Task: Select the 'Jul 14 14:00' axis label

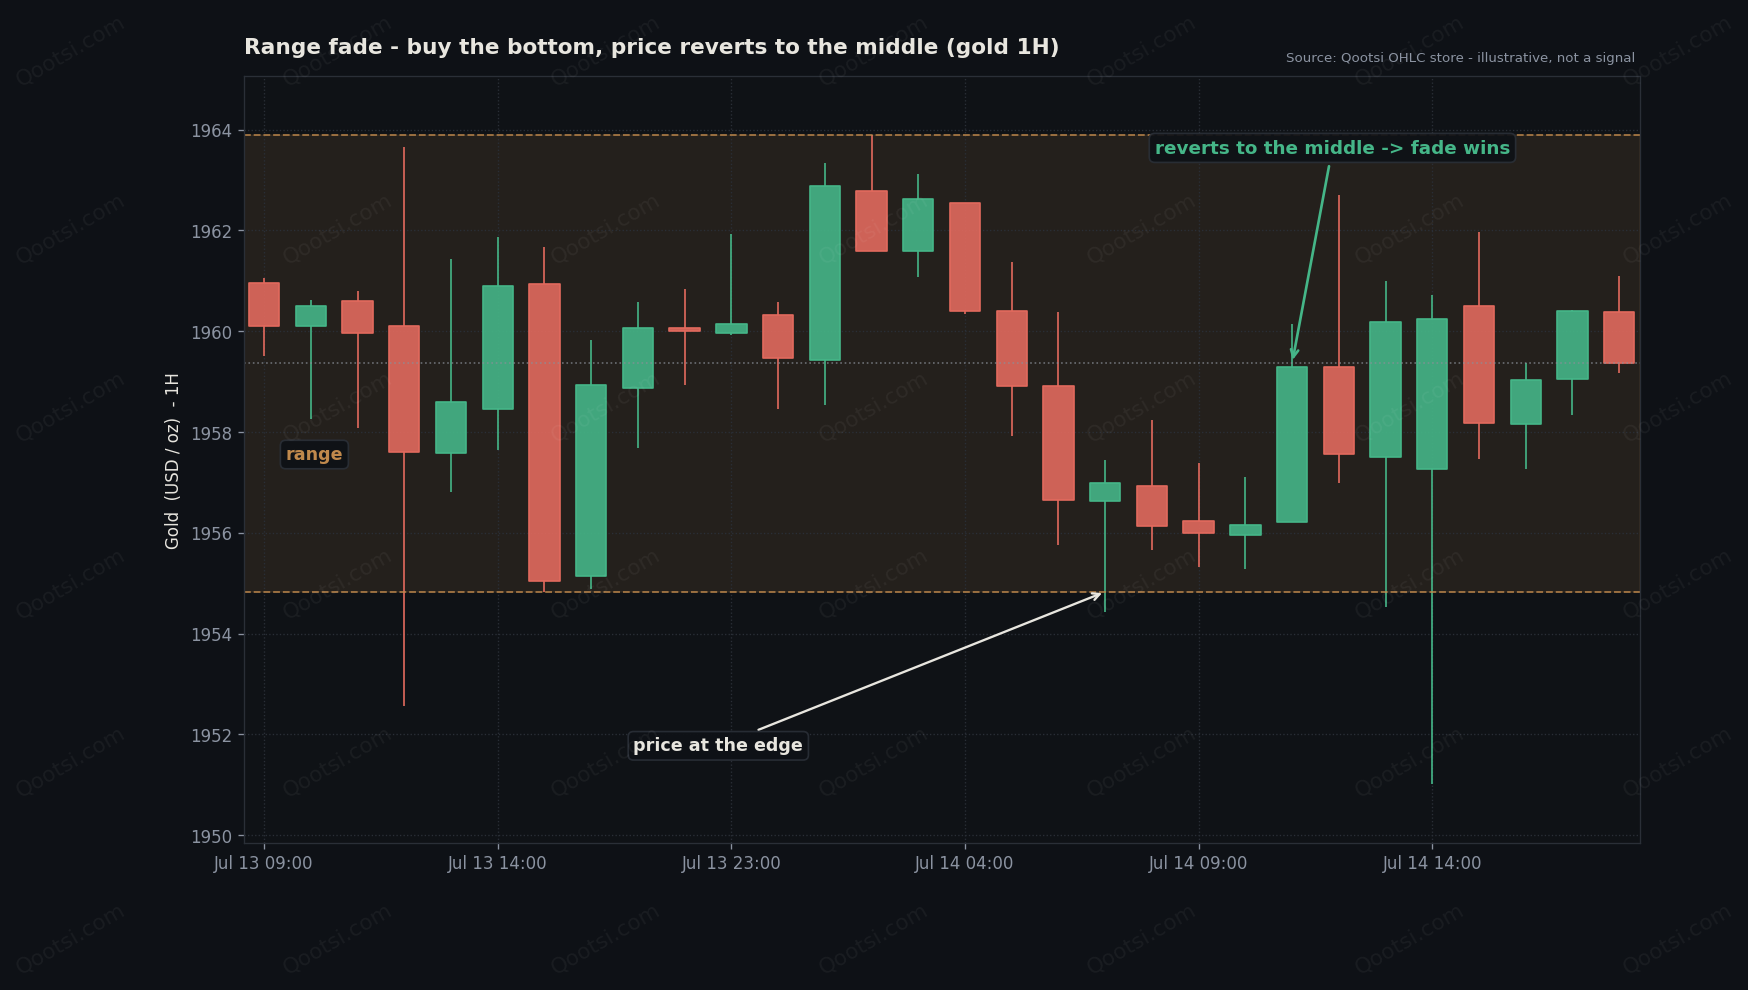Action: (1432, 863)
